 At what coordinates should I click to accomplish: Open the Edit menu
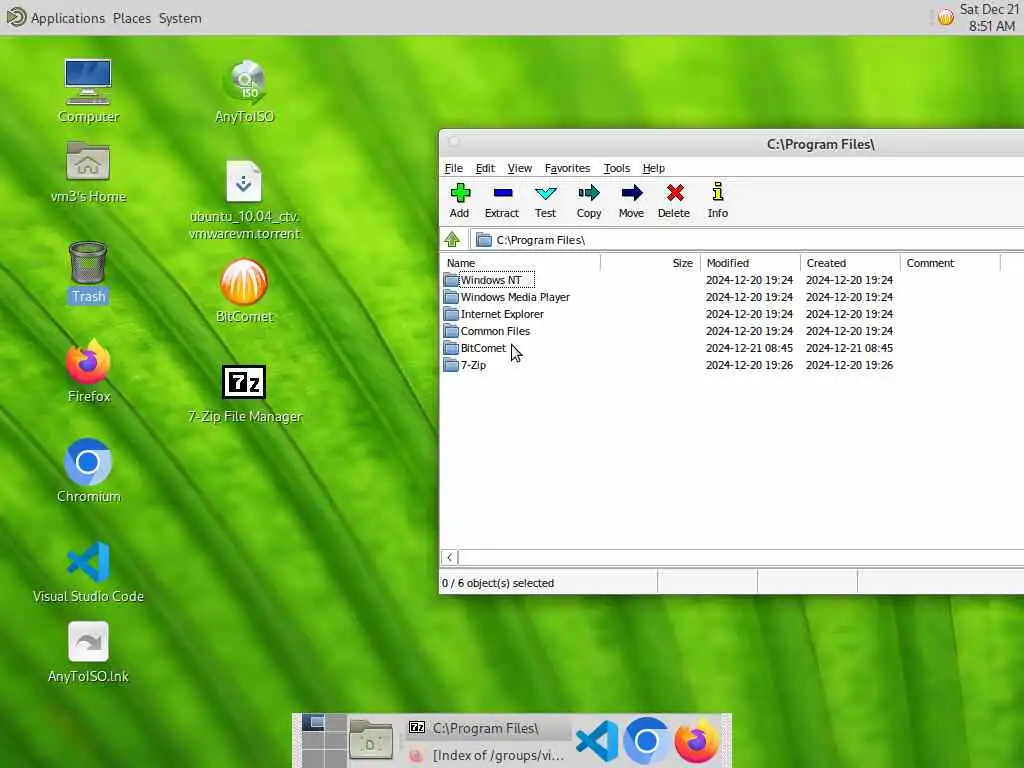(485, 168)
